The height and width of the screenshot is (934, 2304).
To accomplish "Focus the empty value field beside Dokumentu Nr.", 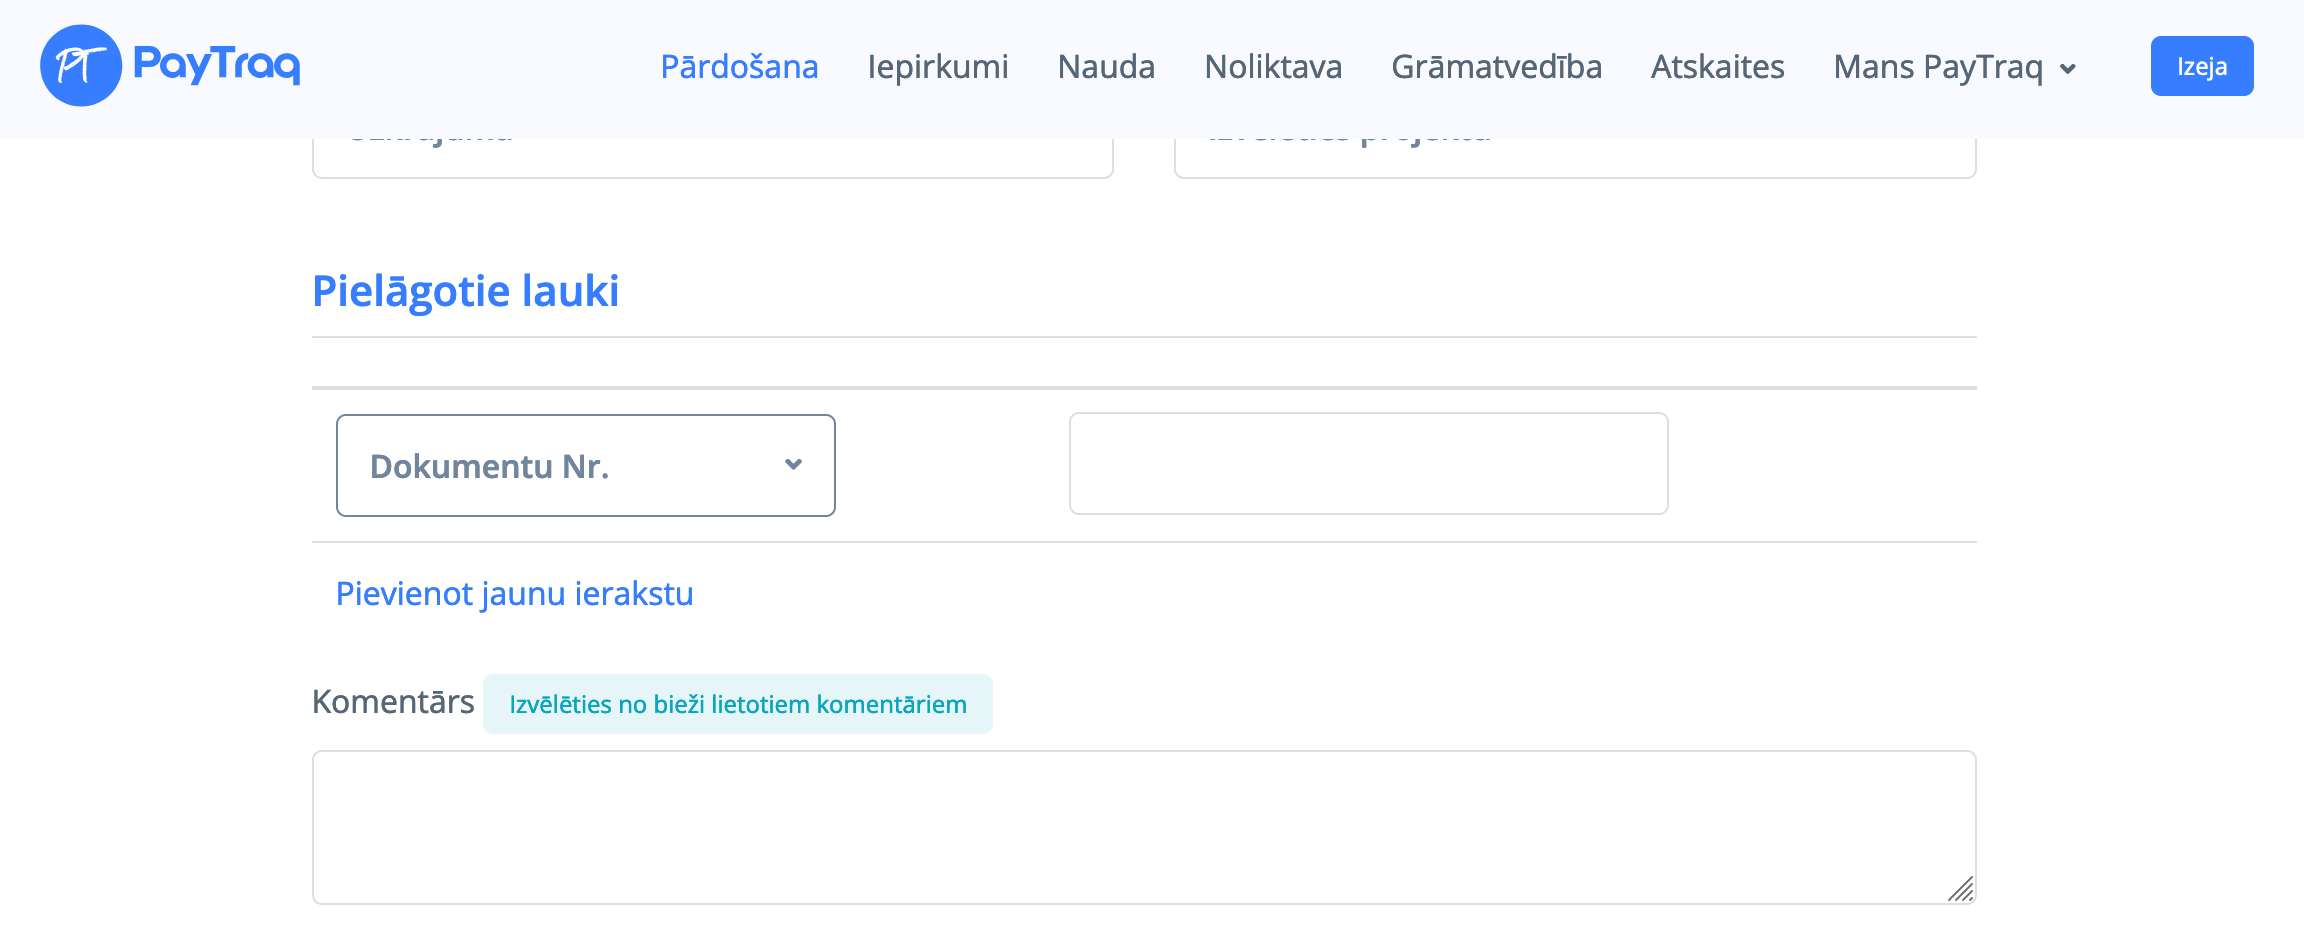I will [x=1368, y=464].
